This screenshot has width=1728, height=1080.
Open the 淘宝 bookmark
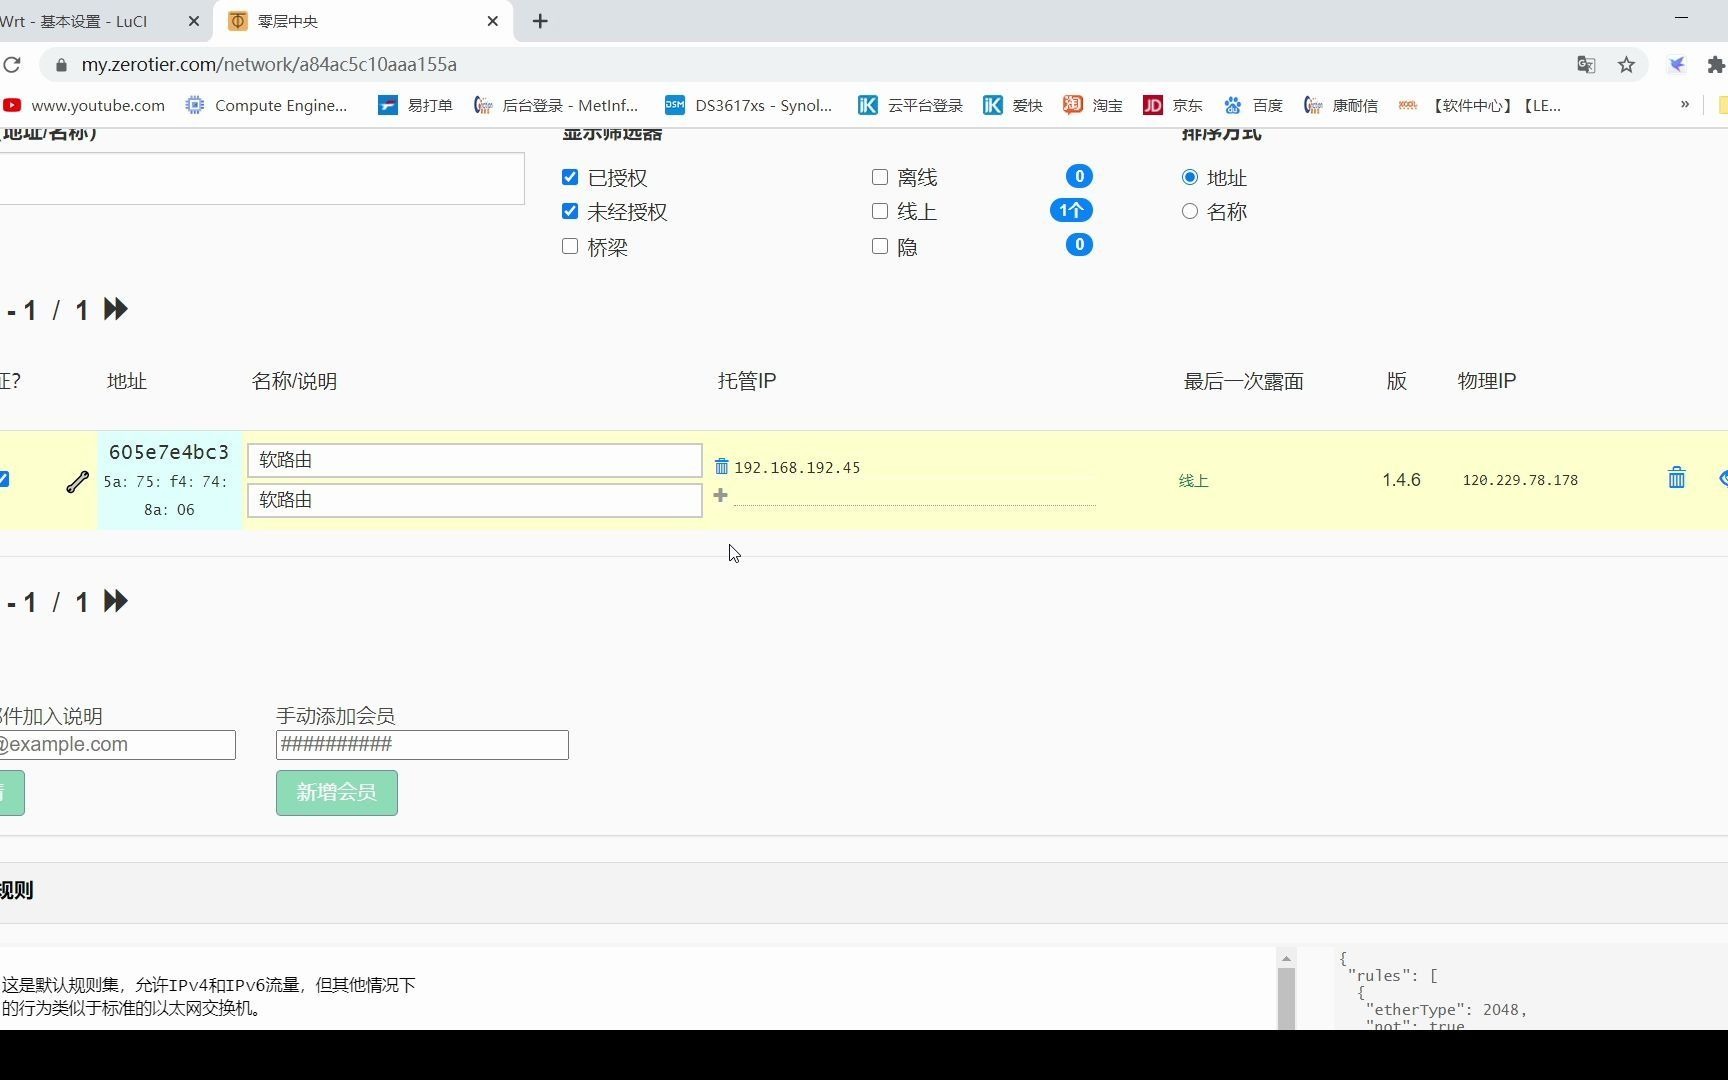(x=1092, y=105)
